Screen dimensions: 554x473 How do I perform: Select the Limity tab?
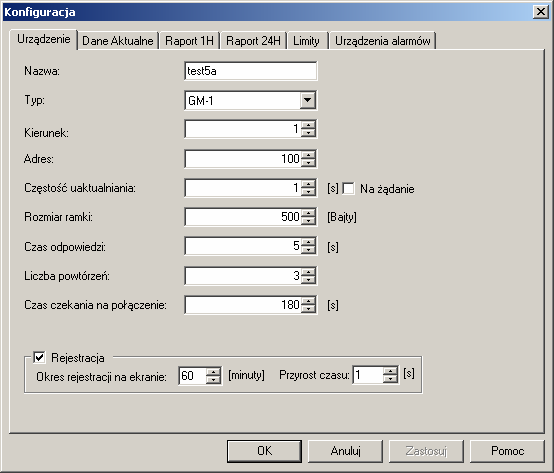[x=306, y=41]
